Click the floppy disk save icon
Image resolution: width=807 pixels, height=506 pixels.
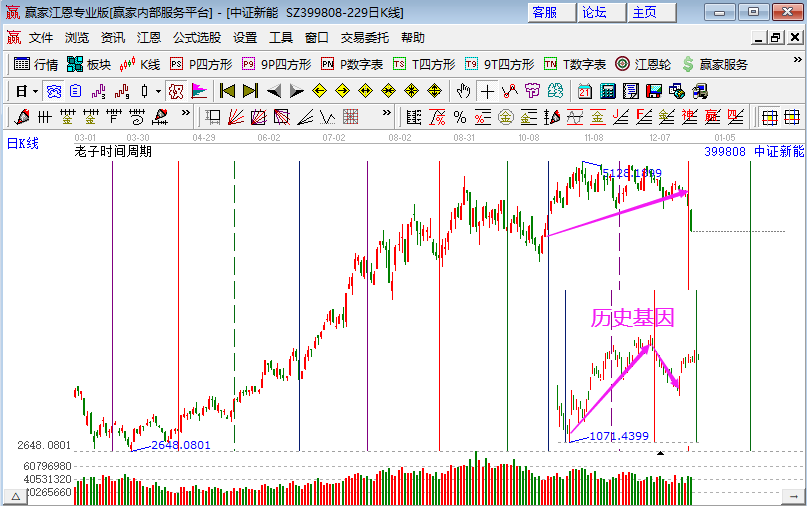click(654, 92)
